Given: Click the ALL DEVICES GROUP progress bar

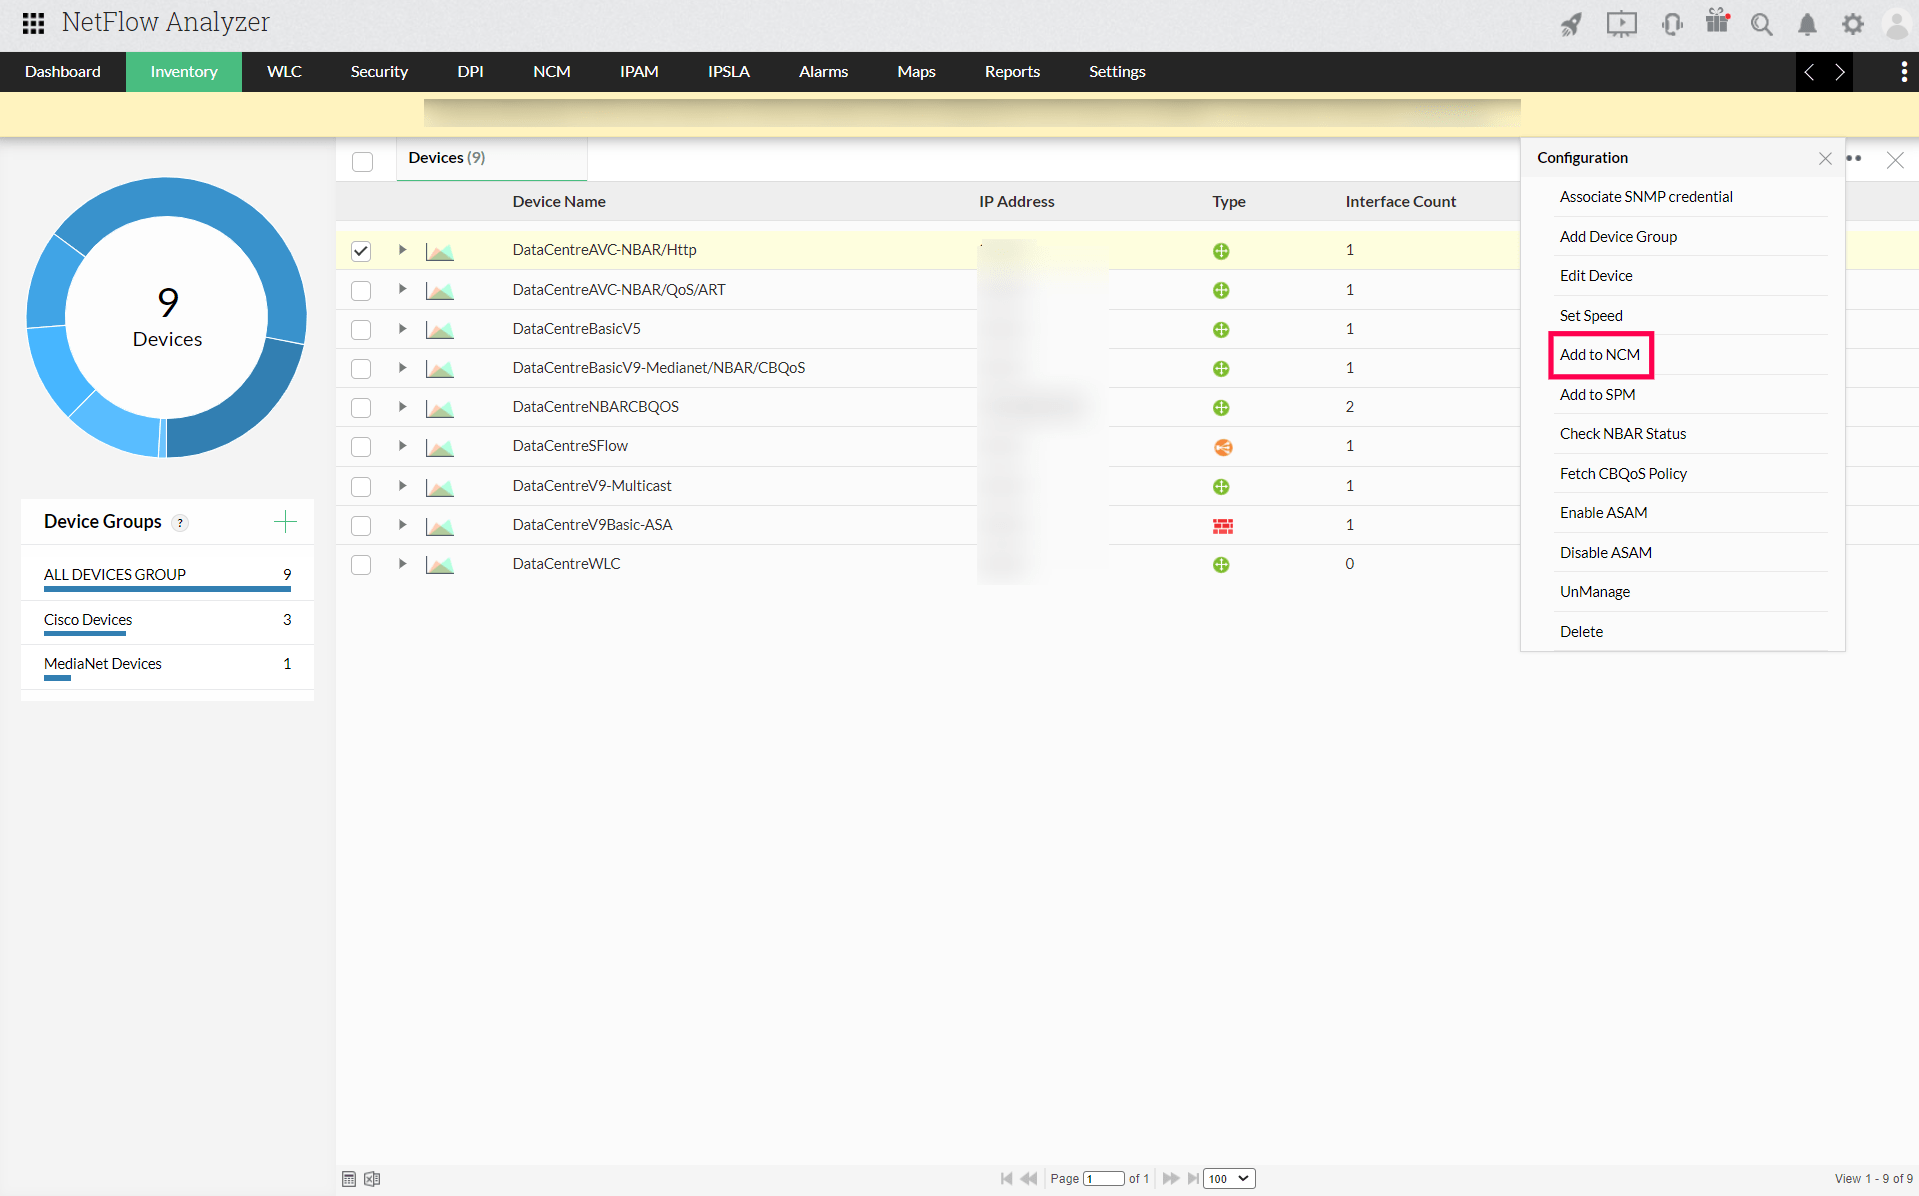Looking at the screenshot, I should [167, 589].
